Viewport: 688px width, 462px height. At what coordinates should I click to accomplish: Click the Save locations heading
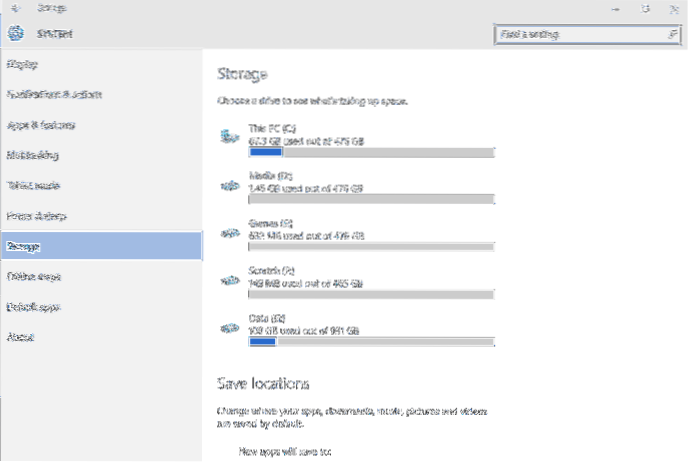click(263, 384)
